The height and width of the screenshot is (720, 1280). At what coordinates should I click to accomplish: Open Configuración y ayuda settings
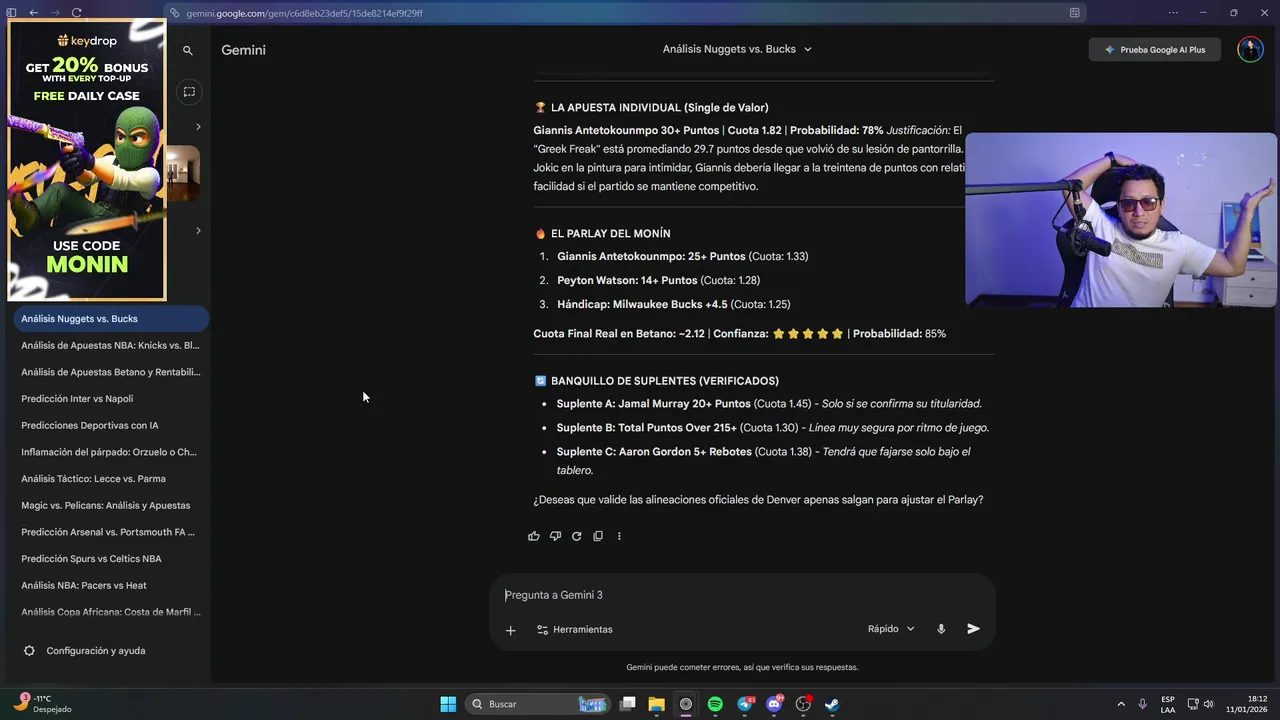click(85, 651)
